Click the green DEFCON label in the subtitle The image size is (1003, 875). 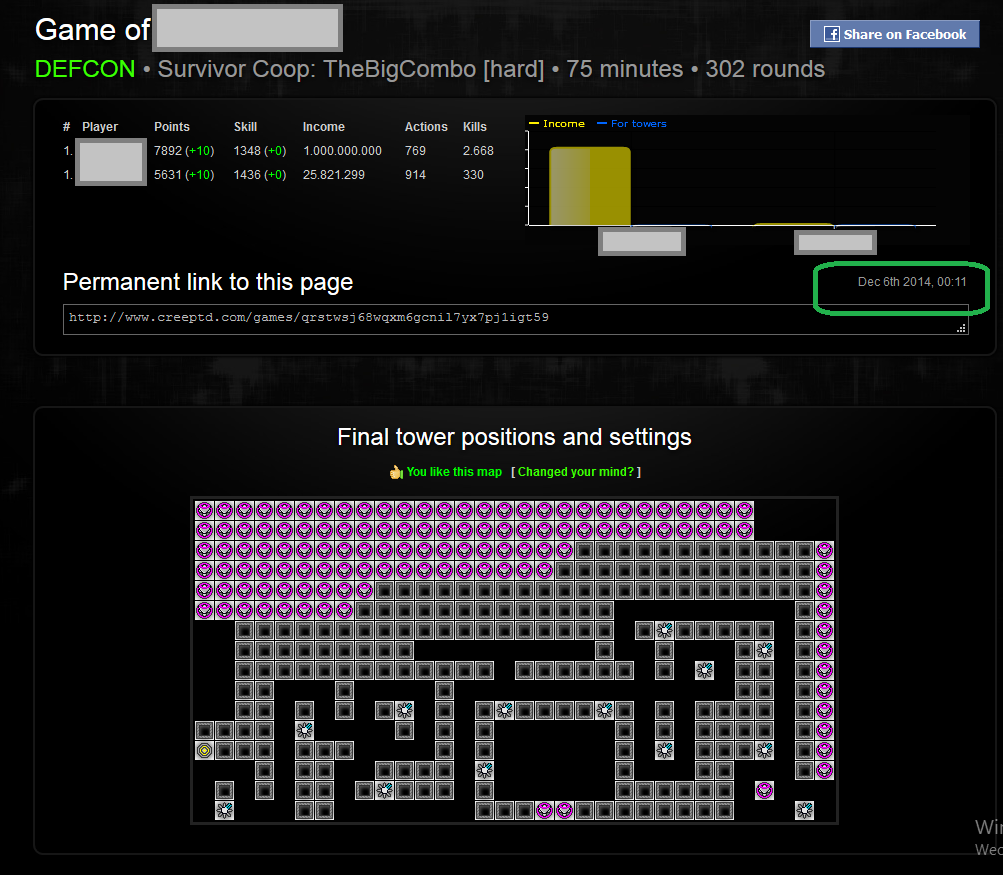click(x=85, y=70)
